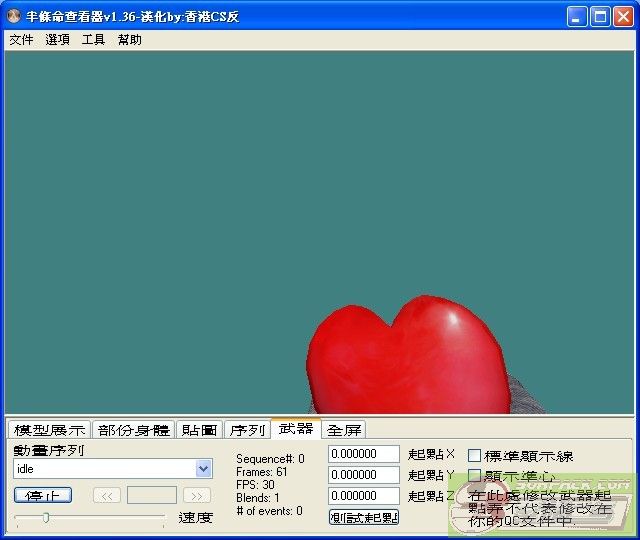Step to next frame with >> button
This screenshot has width=640, height=540.
click(x=197, y=495)
